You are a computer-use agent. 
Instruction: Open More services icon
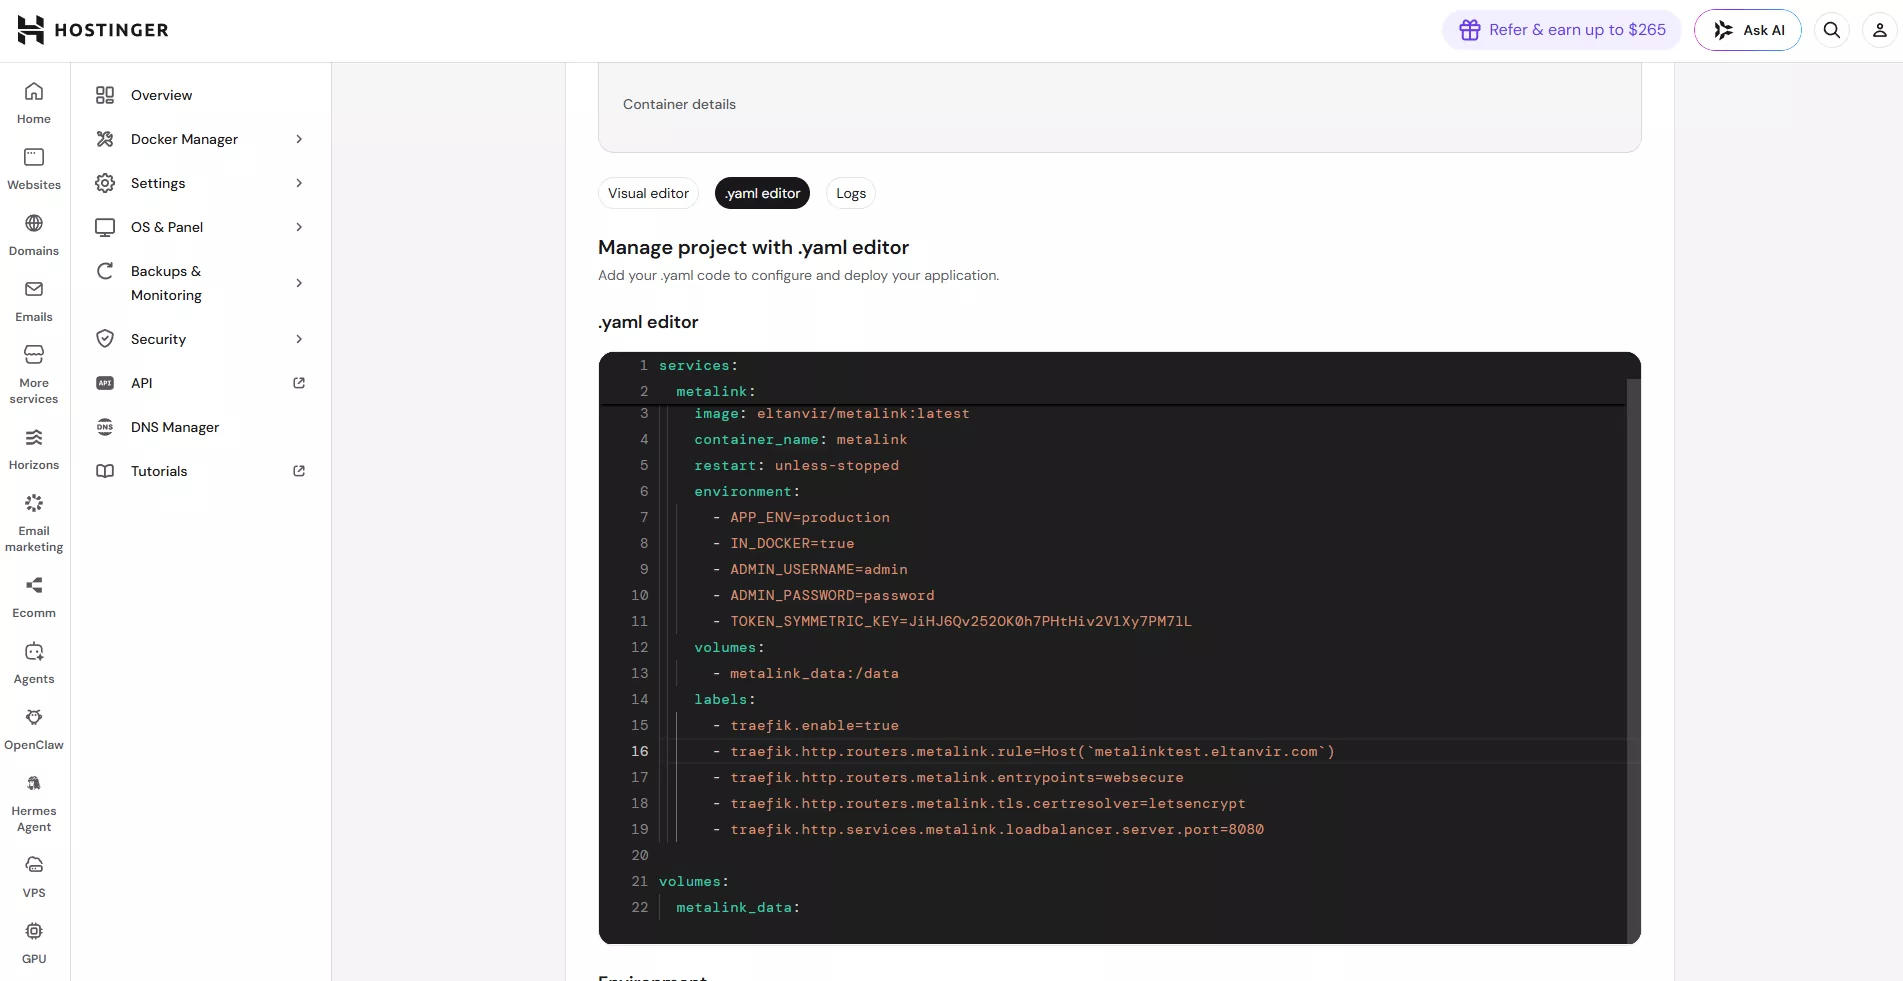34,355
